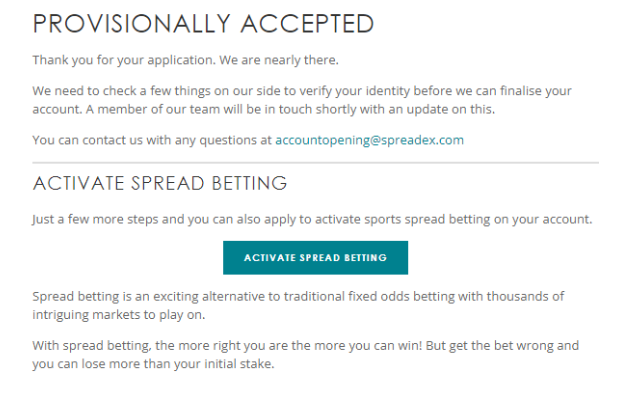Click the 'intriguing markets to play on' line

point(119,315)
